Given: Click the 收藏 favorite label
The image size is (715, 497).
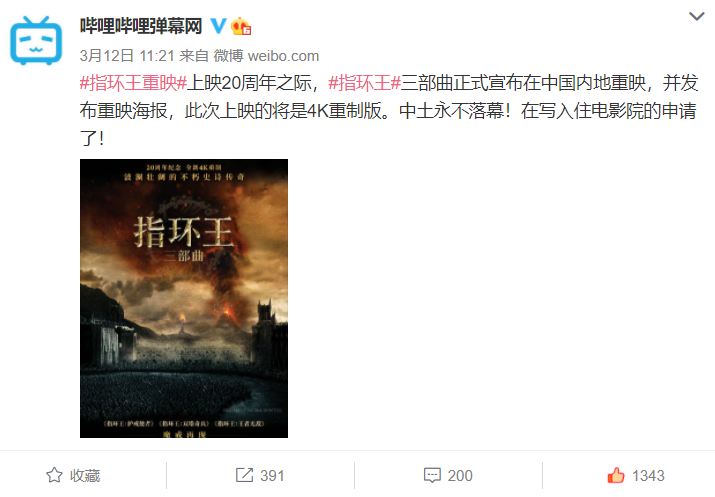Looking at the screenshot, I should [x=85, y=476].
